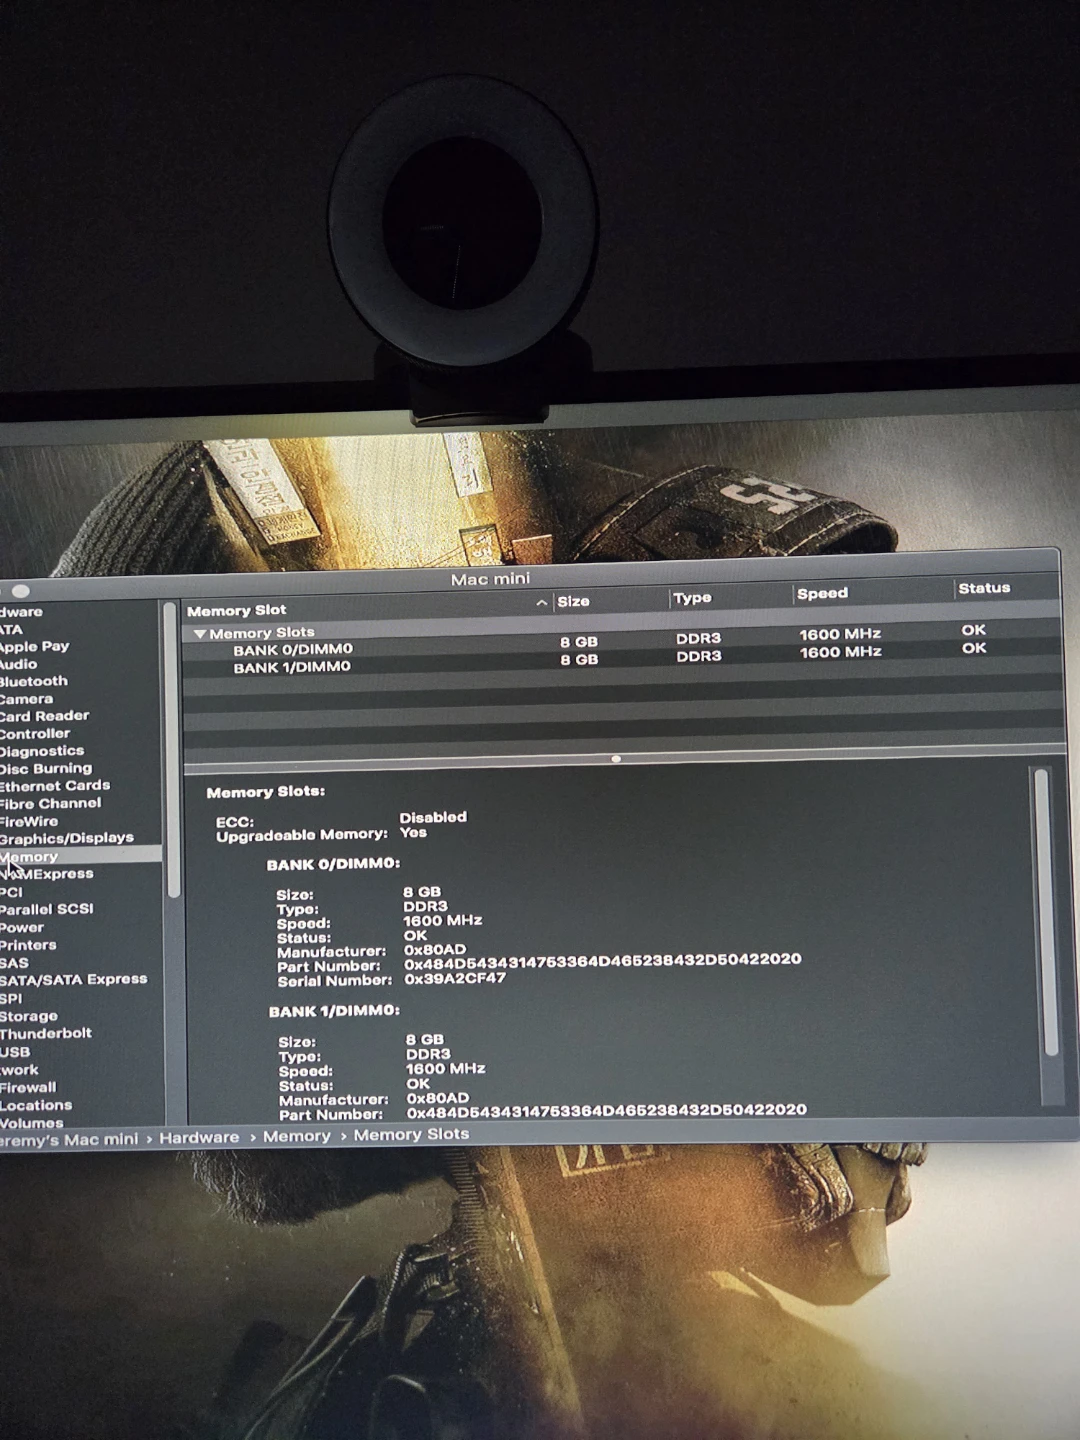Click the details pane vertical scrollbar
Screen dimensions: 1080x1440
pos(1045,912)
